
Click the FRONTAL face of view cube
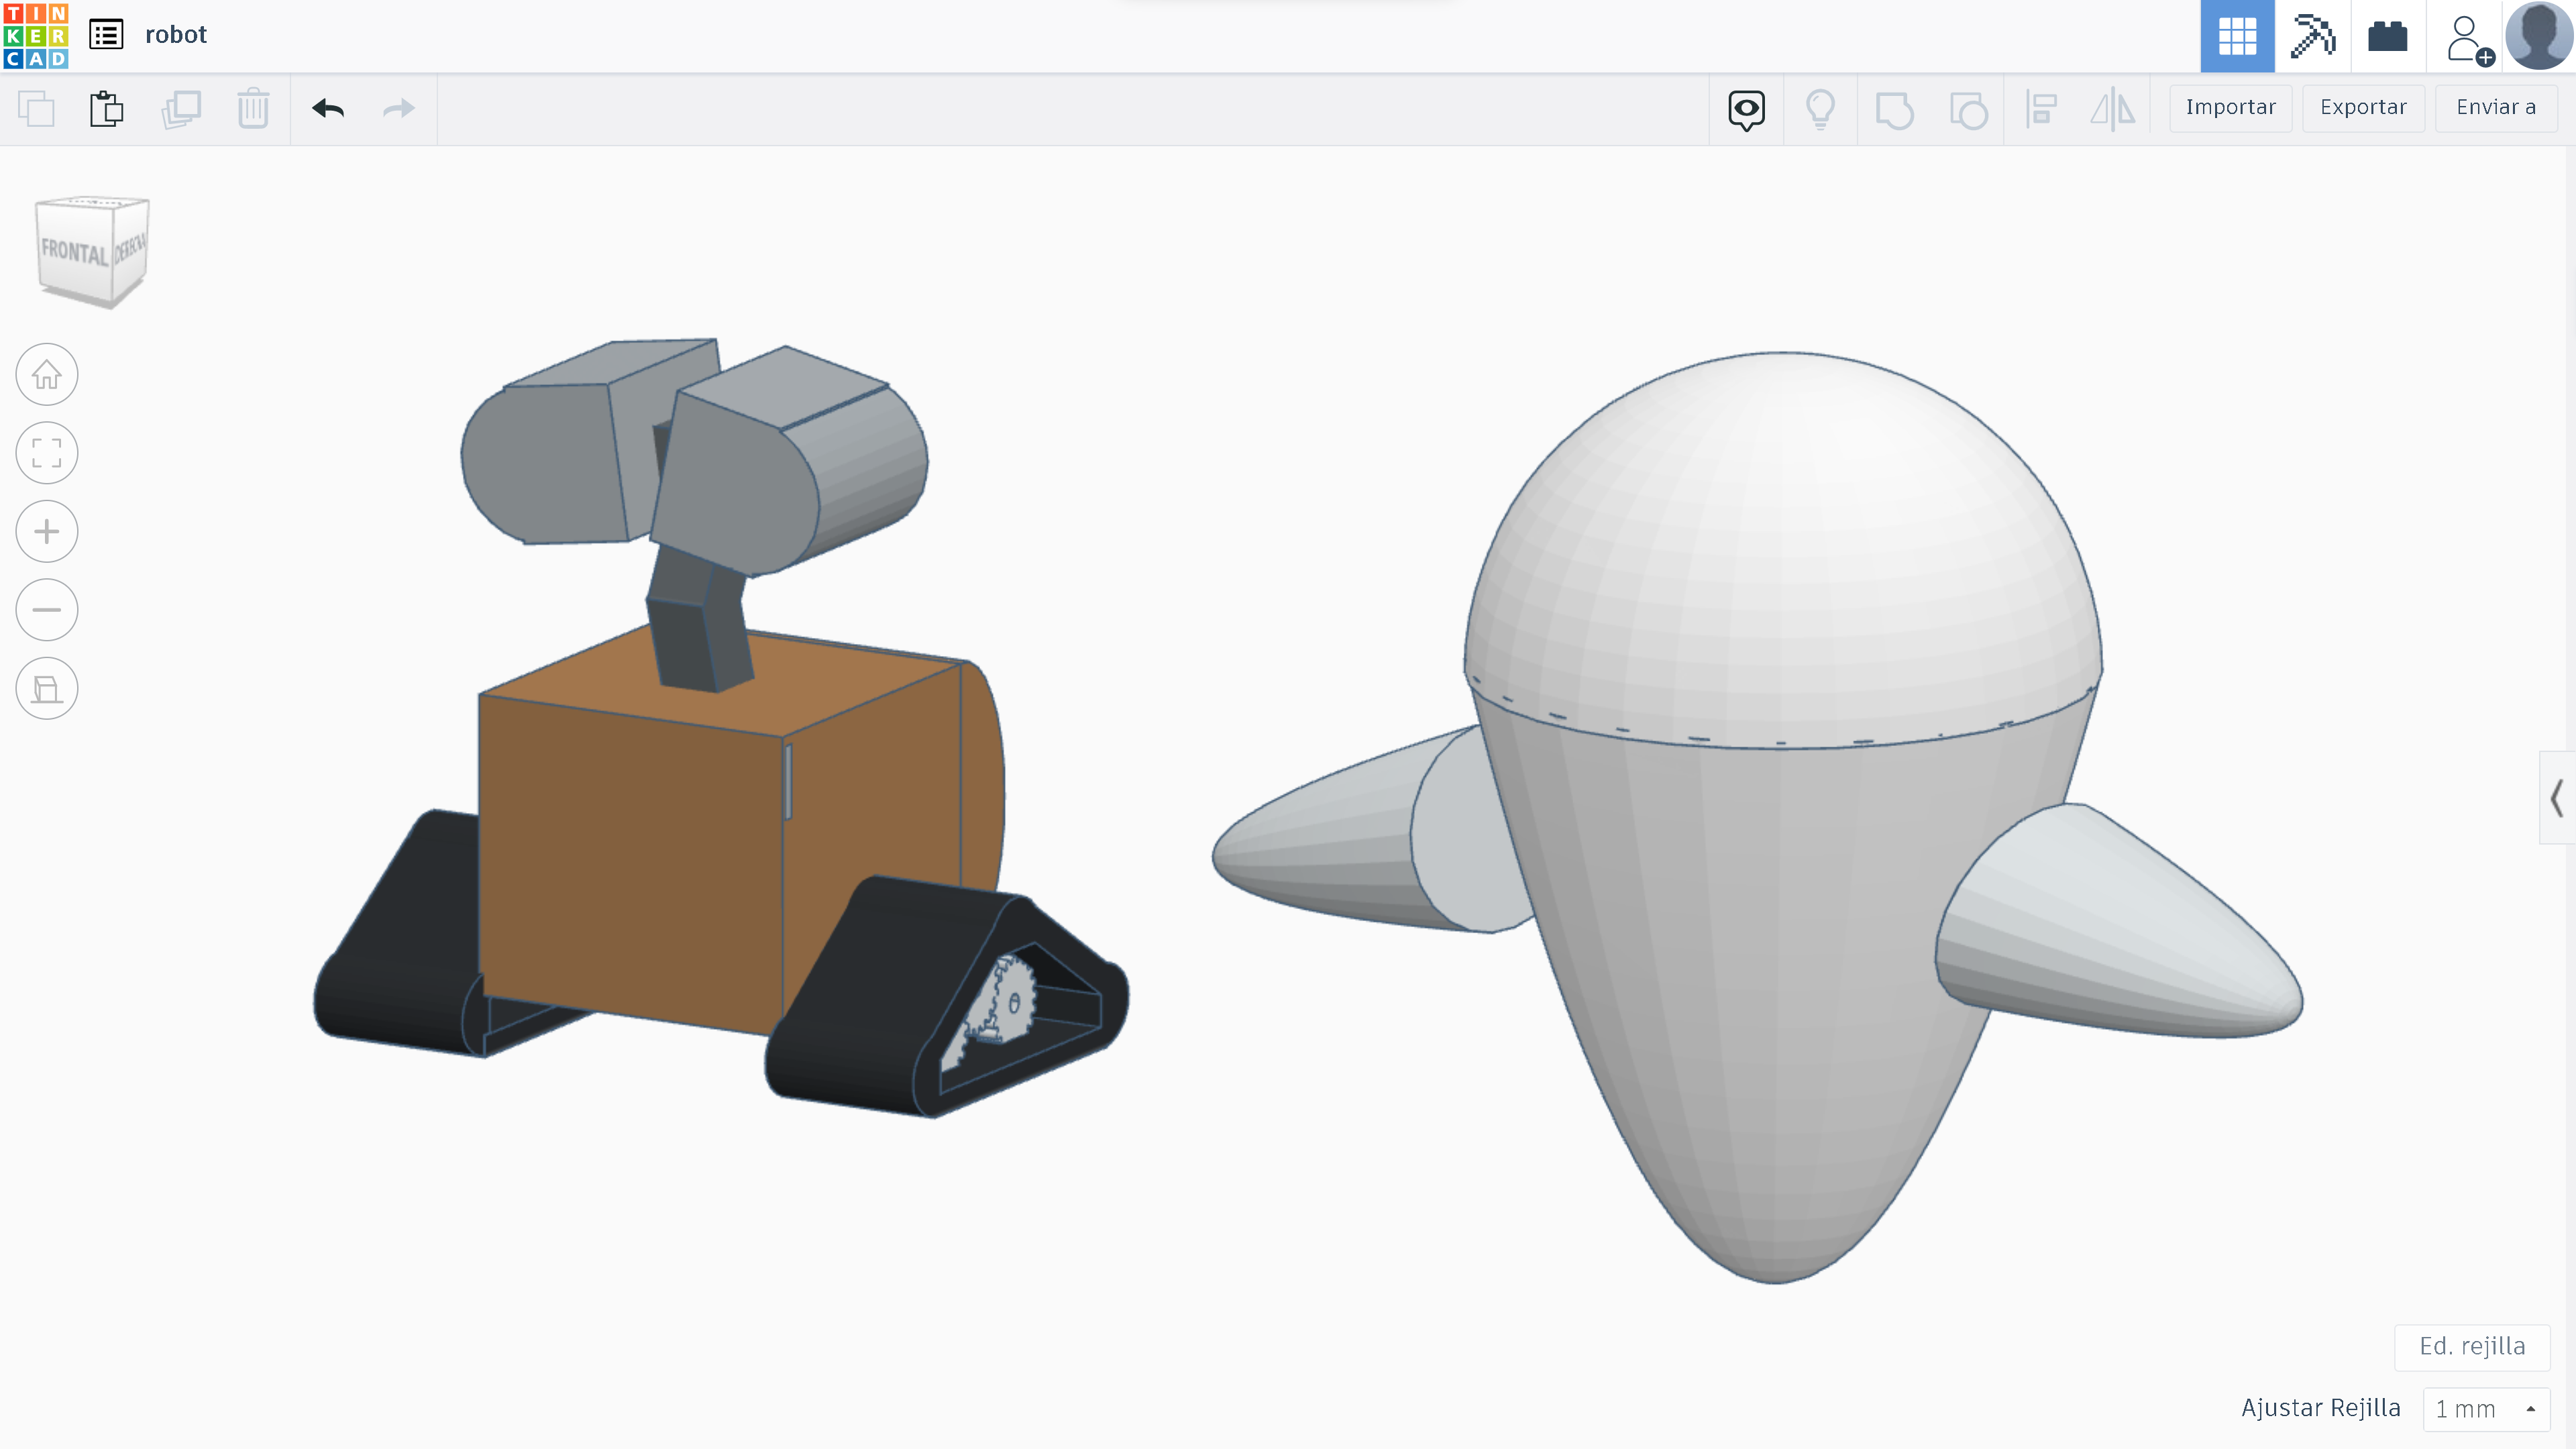(x=74, y=251)
